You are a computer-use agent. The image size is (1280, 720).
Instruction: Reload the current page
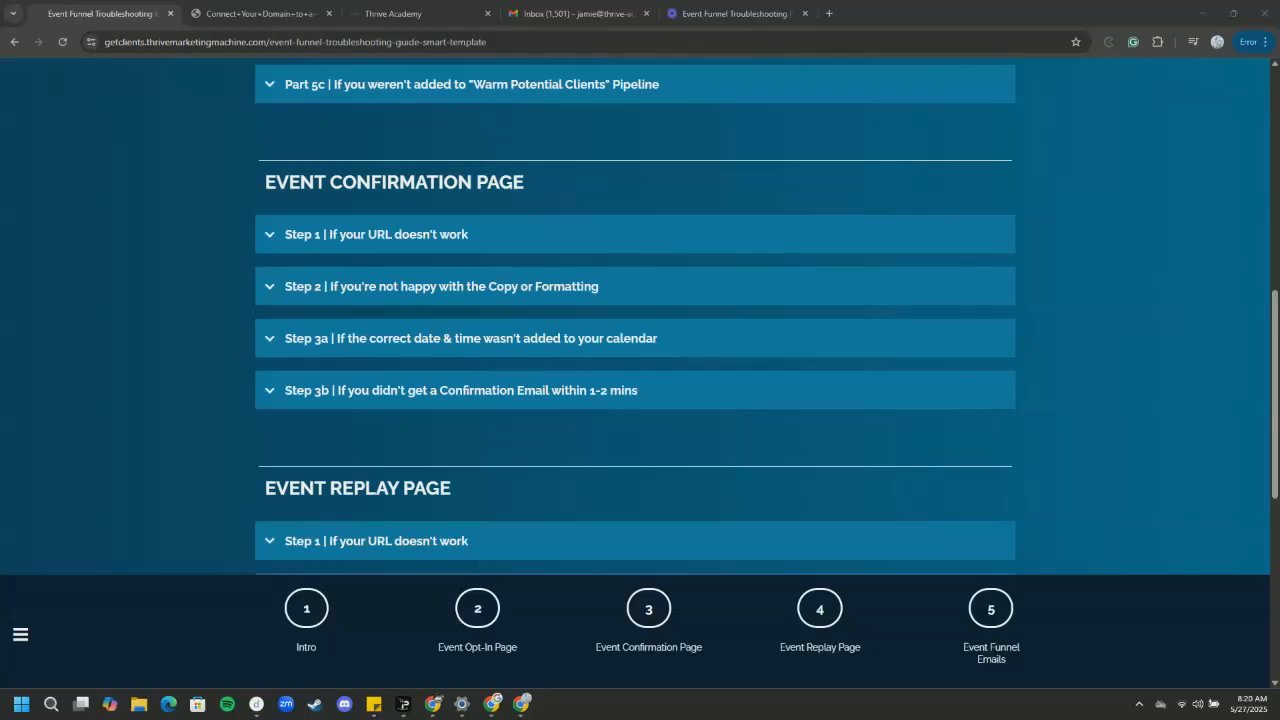click(62, 42)
